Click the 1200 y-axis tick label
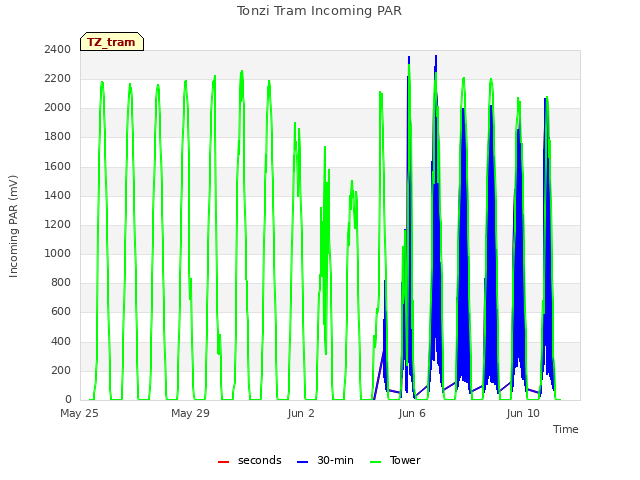 point(58,224)
